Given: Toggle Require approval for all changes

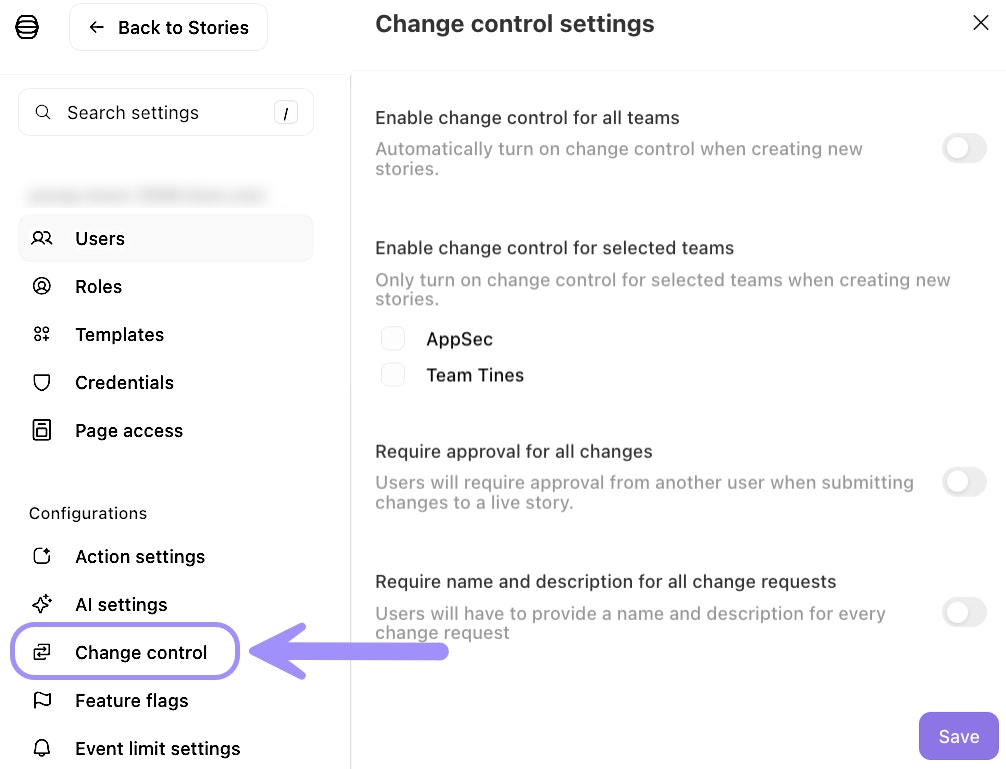Looking at the screenshot, I should [964, 483].
